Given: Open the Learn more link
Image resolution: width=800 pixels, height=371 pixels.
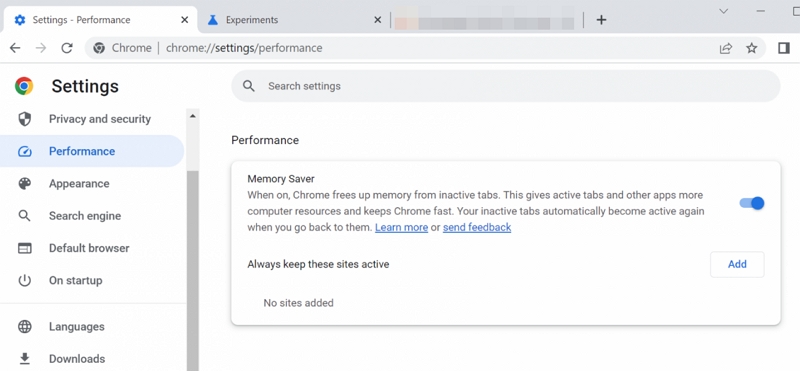Looking at the screenshot, I should pyautogui.click(x=402, y=228).
